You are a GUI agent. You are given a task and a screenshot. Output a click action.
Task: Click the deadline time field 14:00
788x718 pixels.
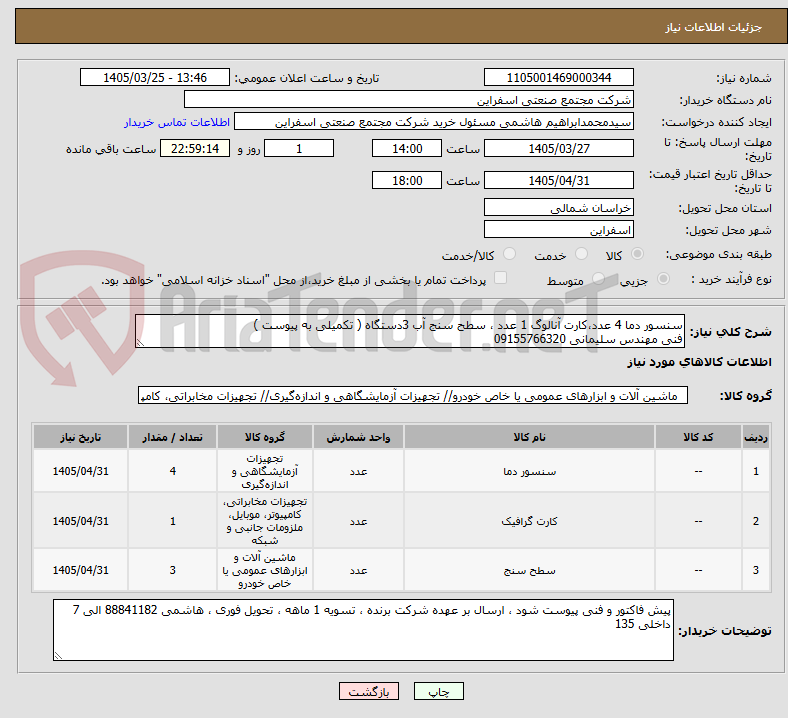point(407,148)
